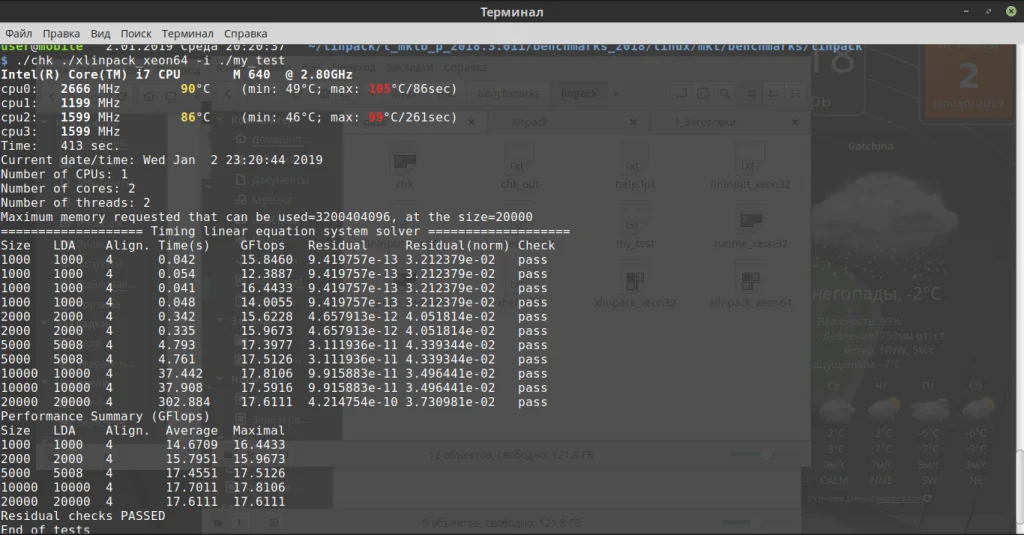Click the 'Number of threads: 2' line
The width and height of the screenshot is (1024, 535).
coord(75,203)
